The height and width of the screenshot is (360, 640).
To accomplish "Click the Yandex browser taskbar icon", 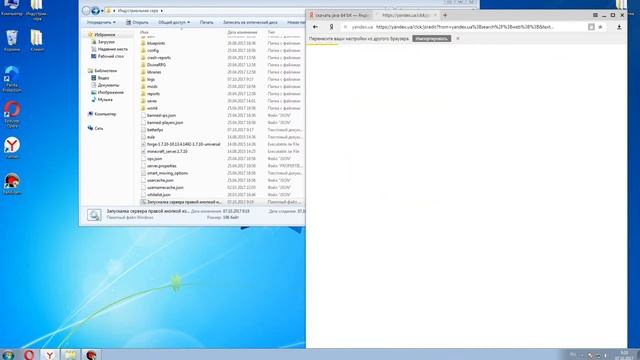I will click(x=50, y=355).
